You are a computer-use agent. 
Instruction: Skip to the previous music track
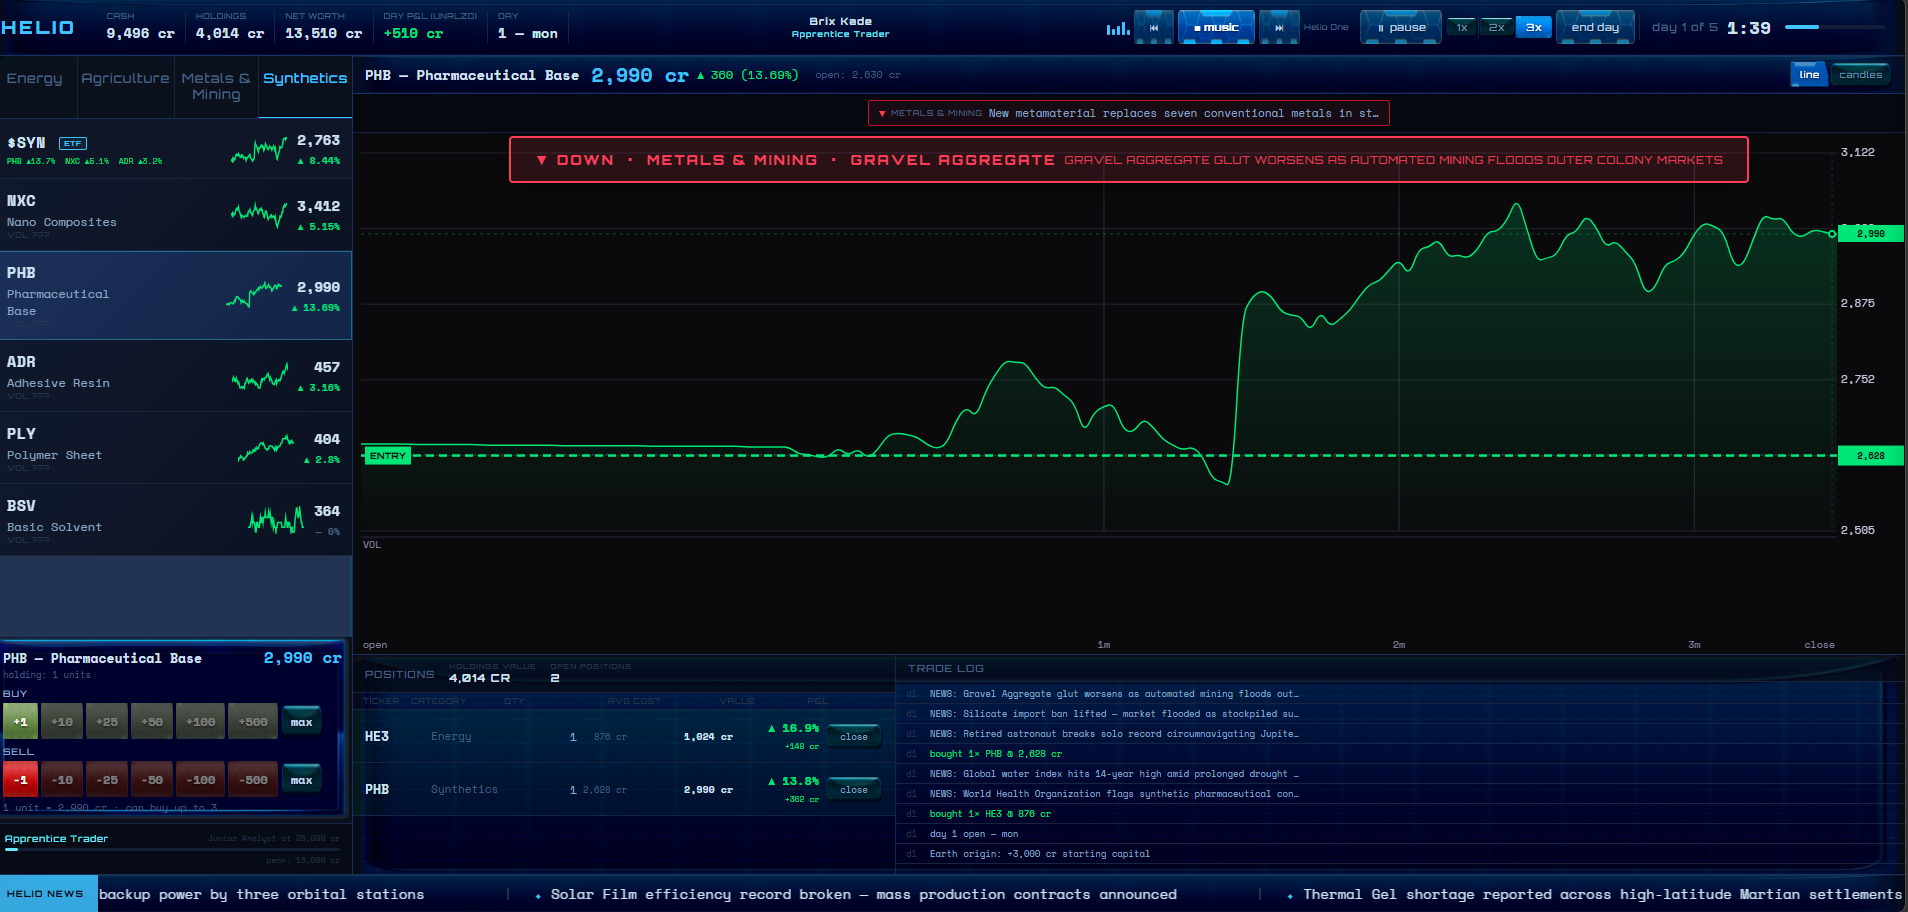(1155, 27)
